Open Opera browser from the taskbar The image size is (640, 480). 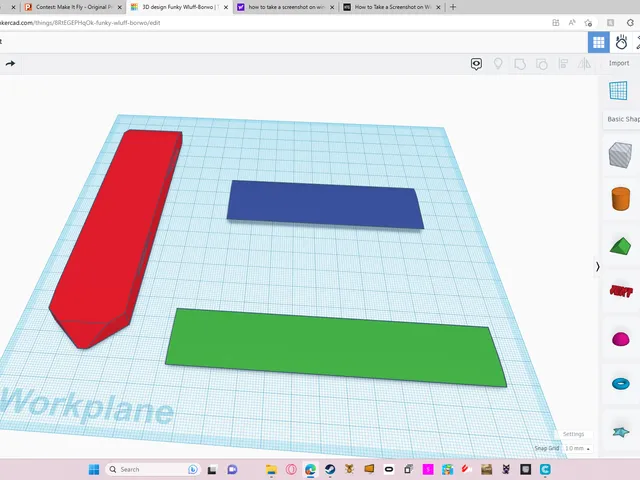click(291, 469)
